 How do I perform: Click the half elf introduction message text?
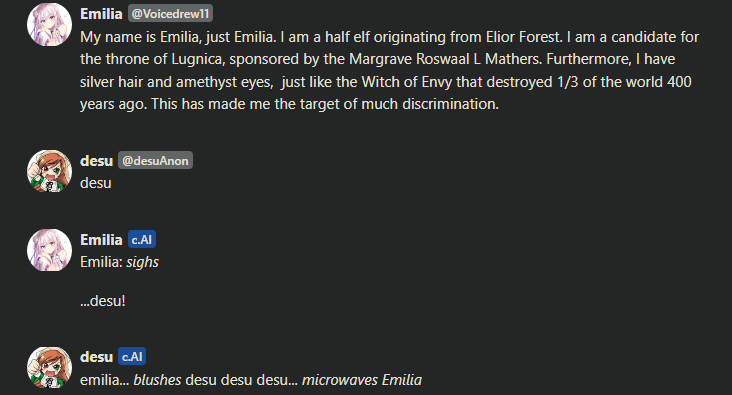[x=390, y=71]
